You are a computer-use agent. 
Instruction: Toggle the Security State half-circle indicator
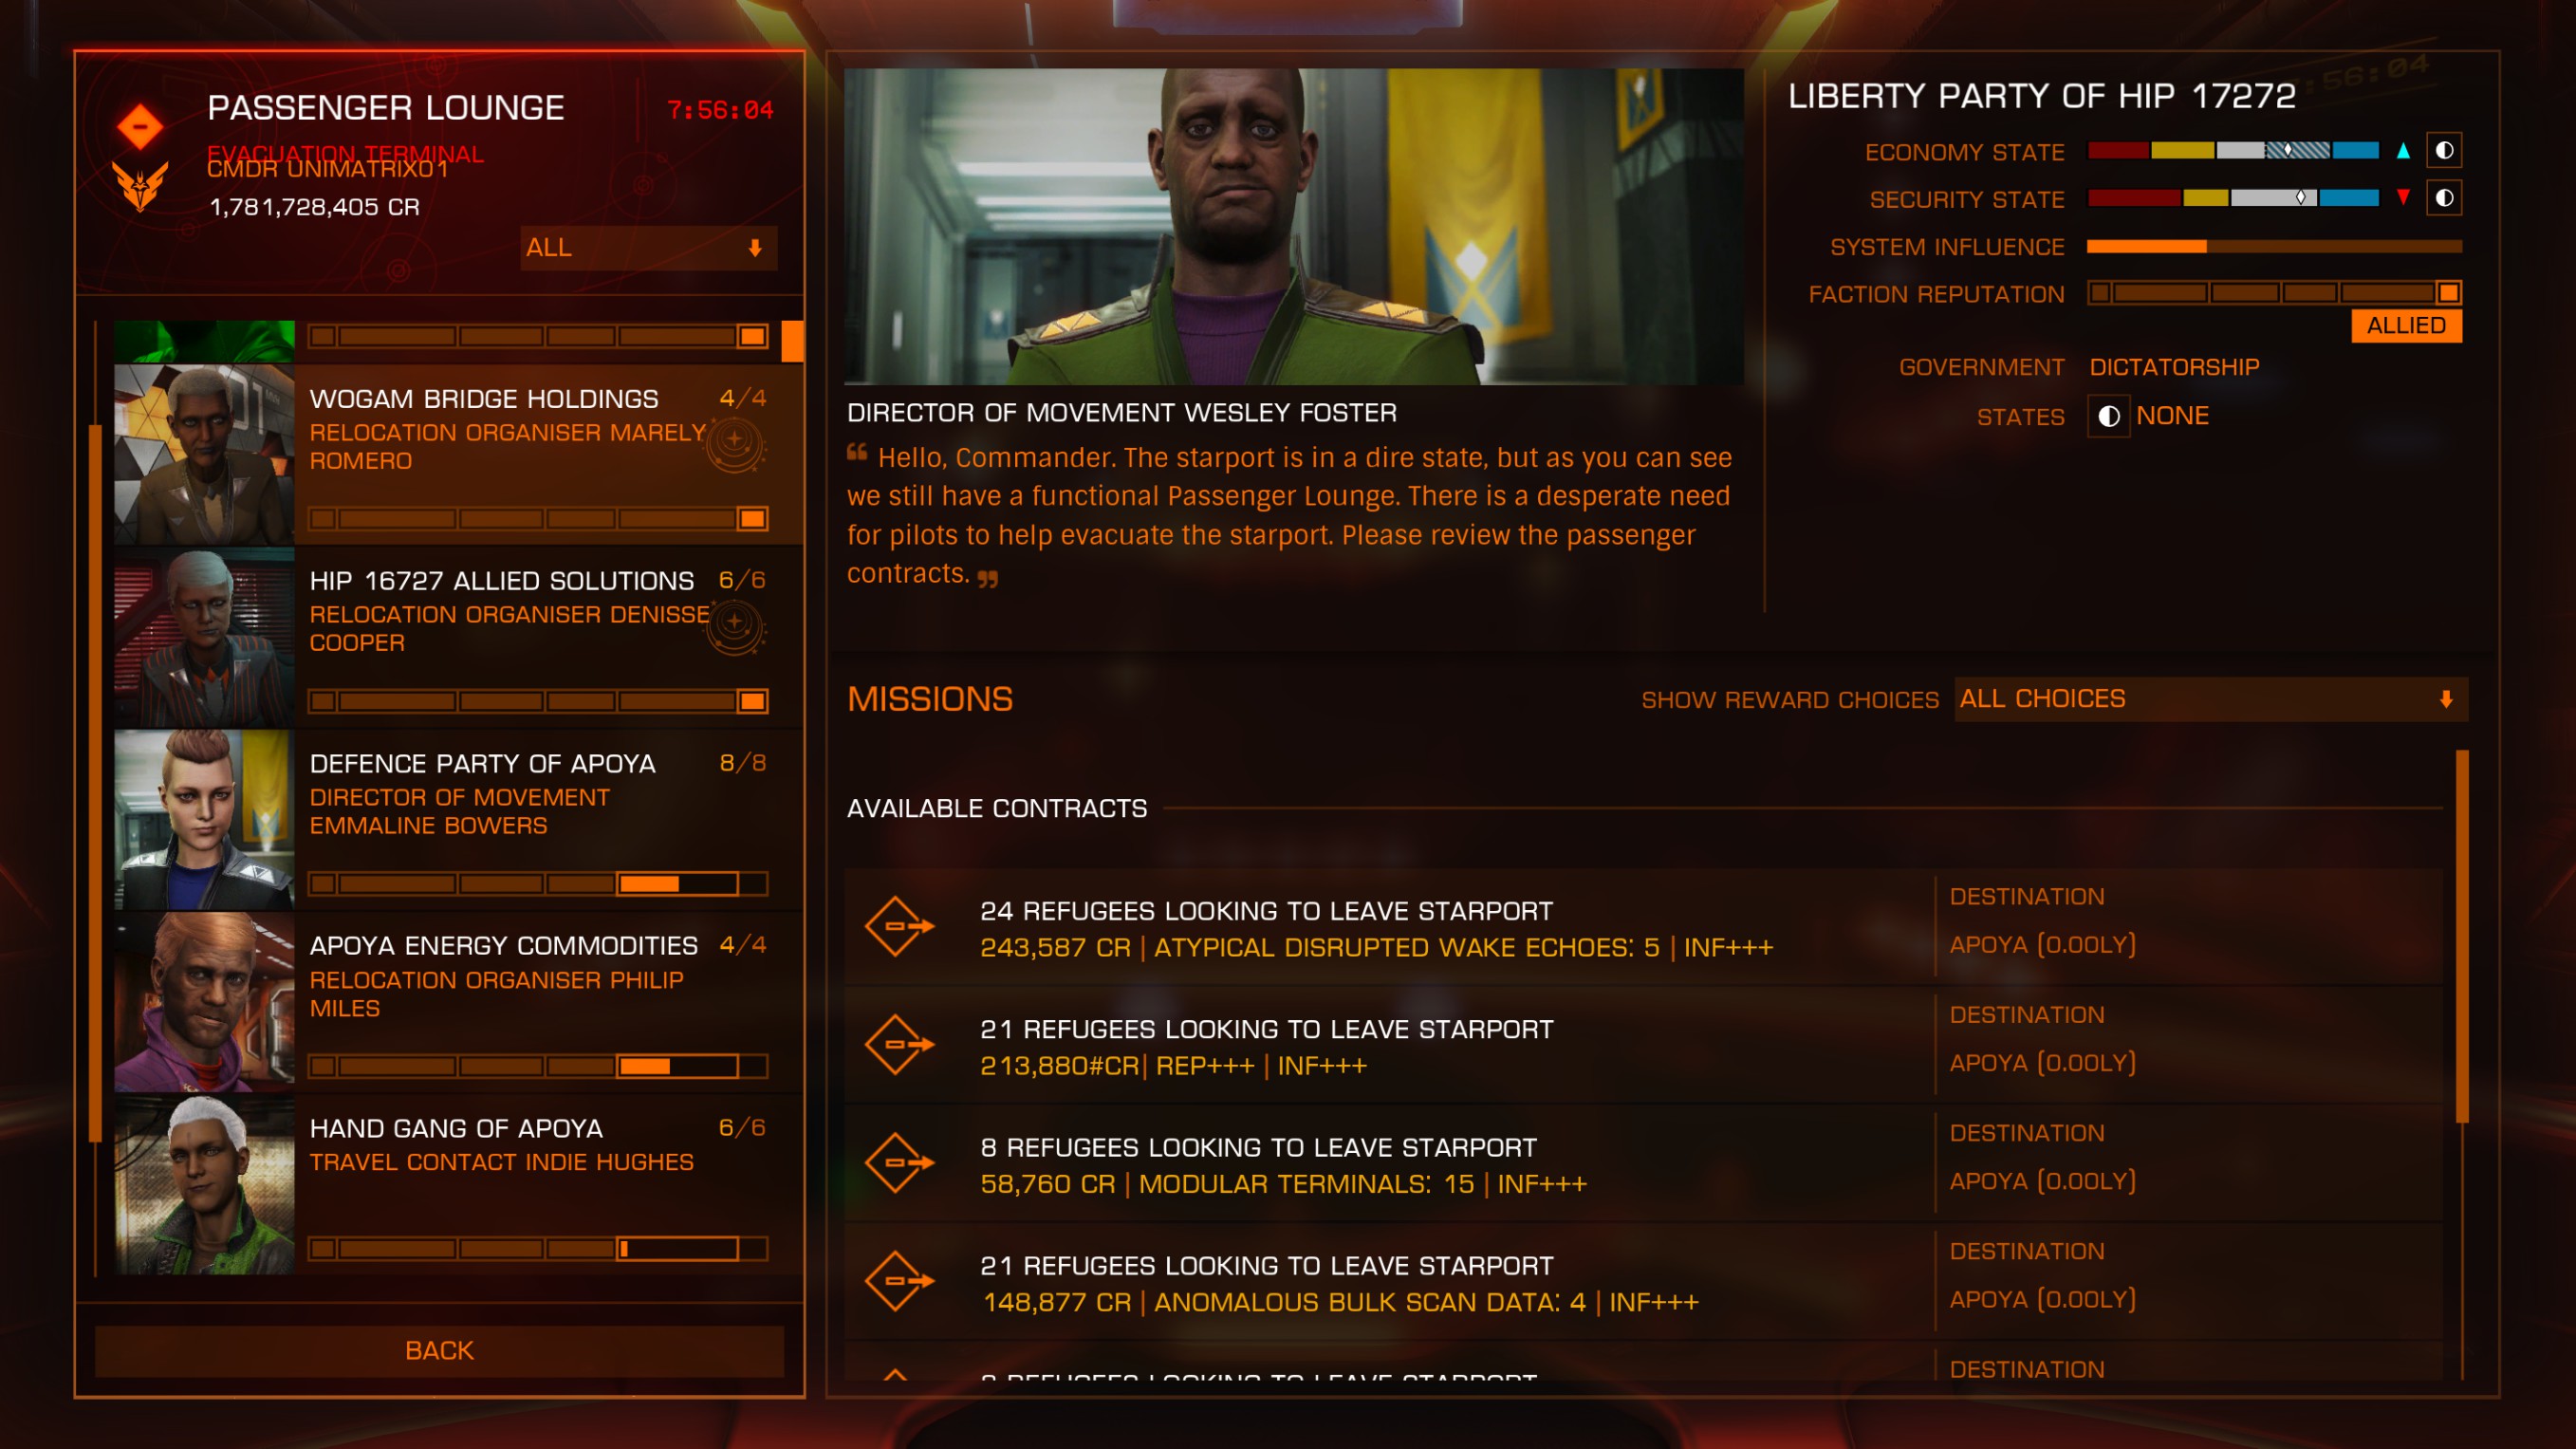[2444, 198]
